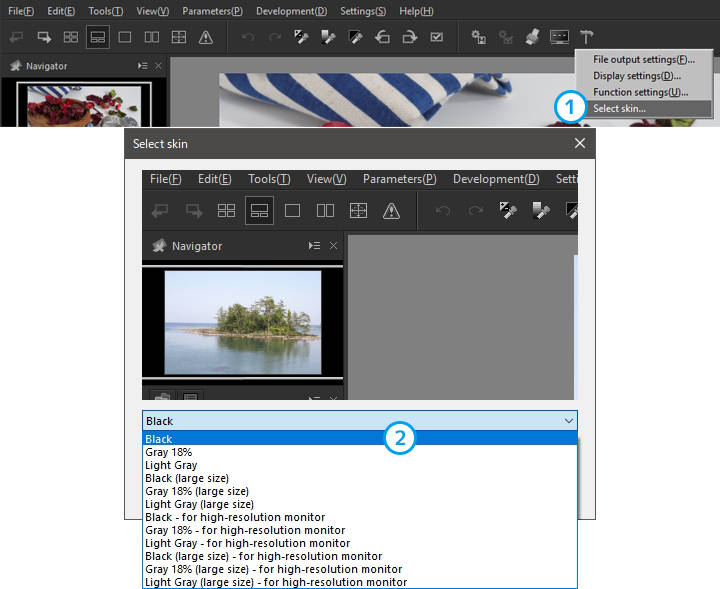Toggle the warning triangle icon in main toolbar
Screen dimensions: 720x589
(206, 37)
